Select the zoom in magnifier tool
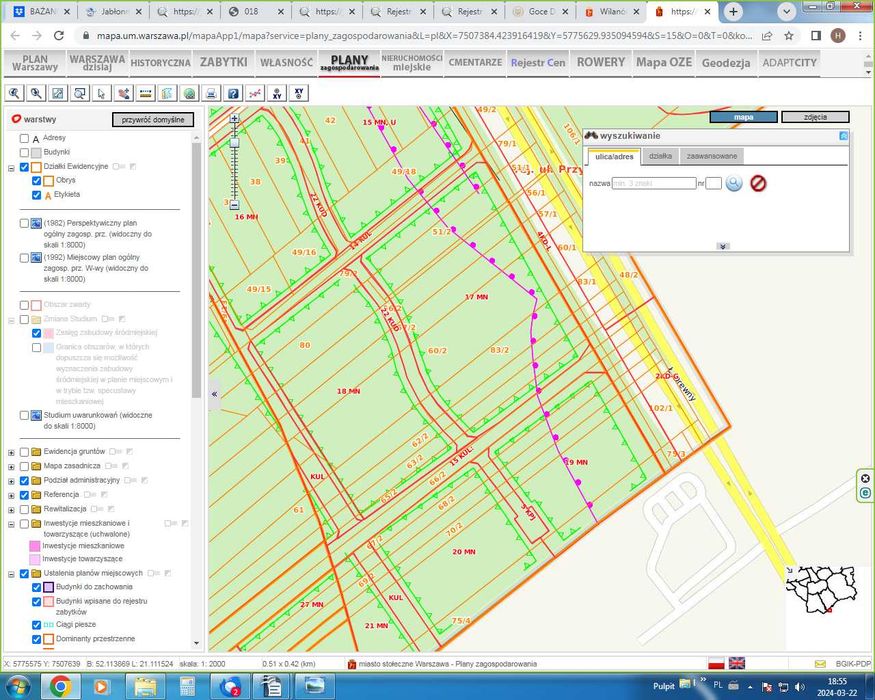The height and width of the screenshot is (700, 875). [14, 93]
